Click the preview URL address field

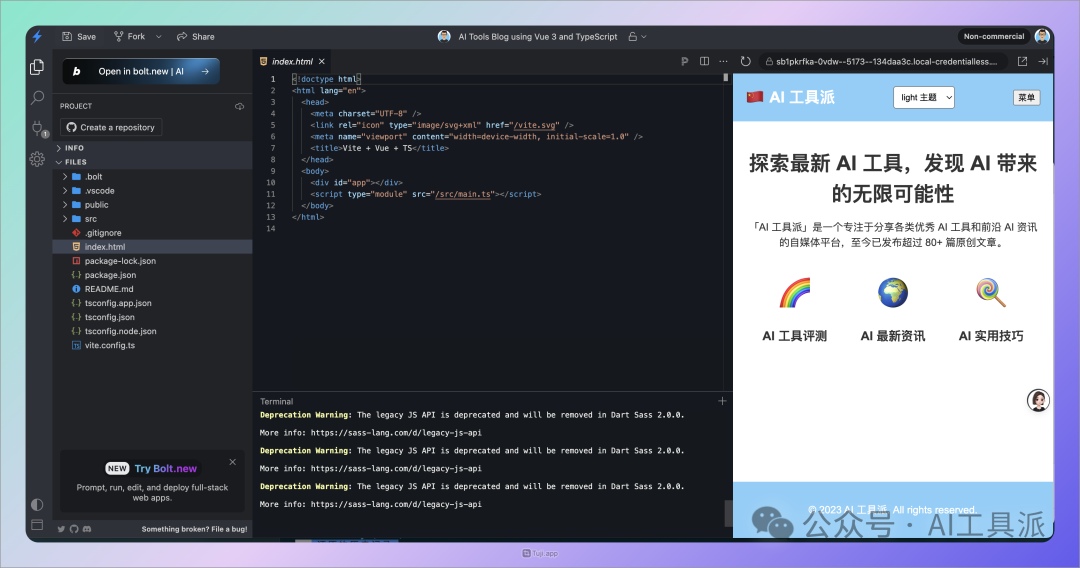pos(885,61)
